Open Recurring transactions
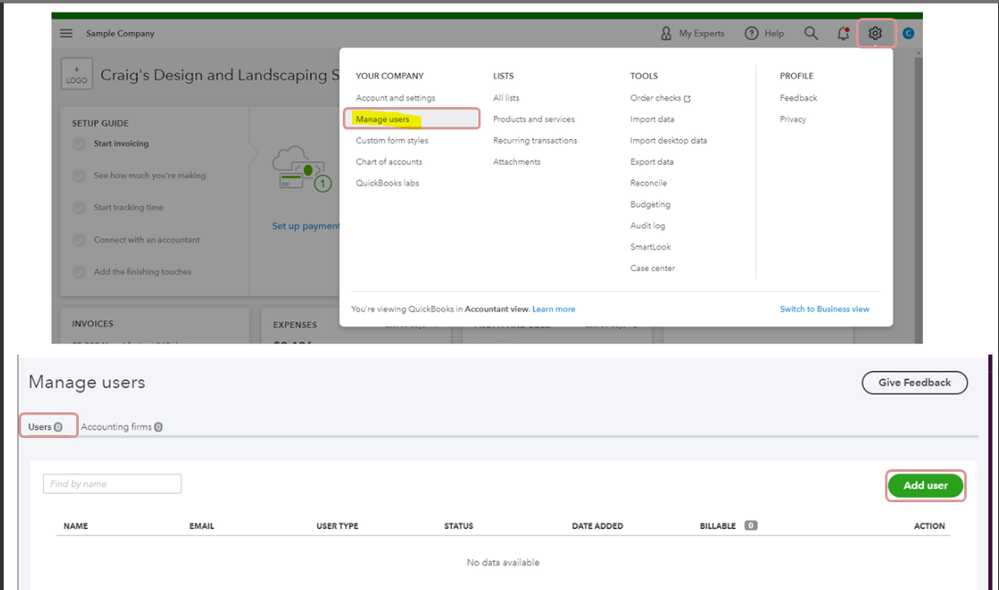This screenshot has width=999, height=590. 535,141
